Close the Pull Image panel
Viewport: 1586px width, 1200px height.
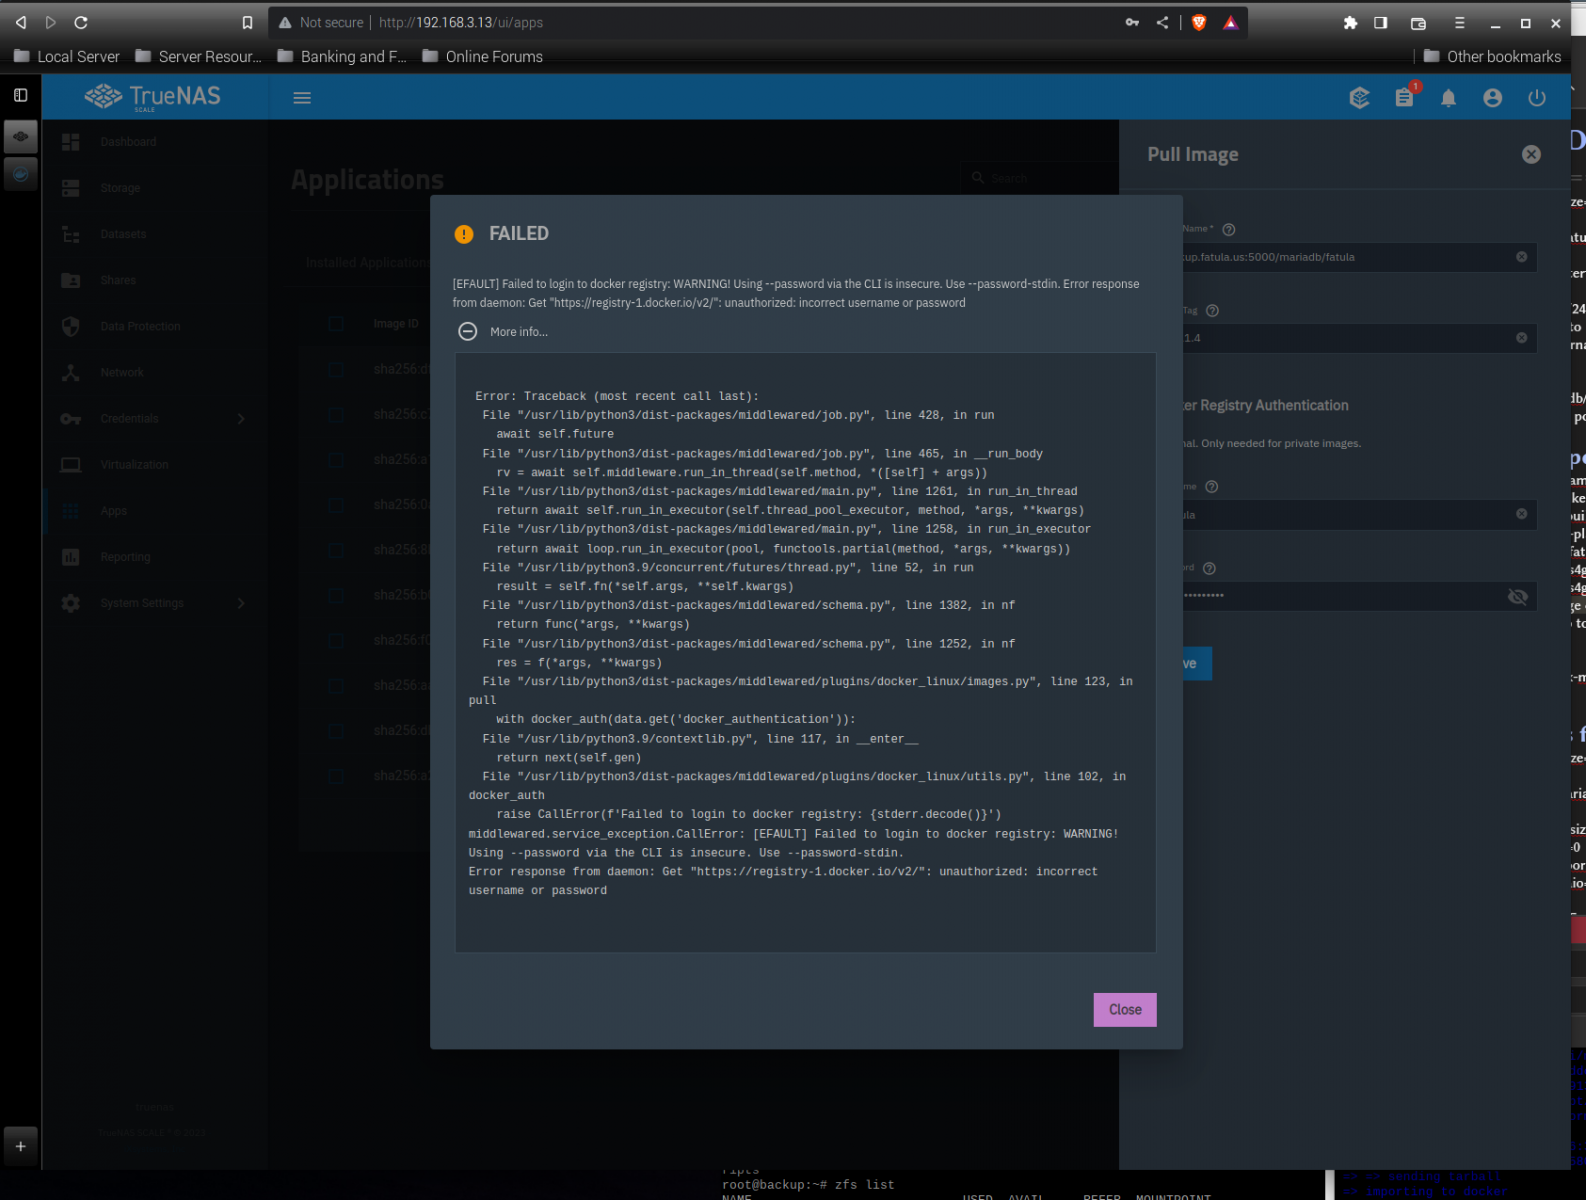point(1531,154)
